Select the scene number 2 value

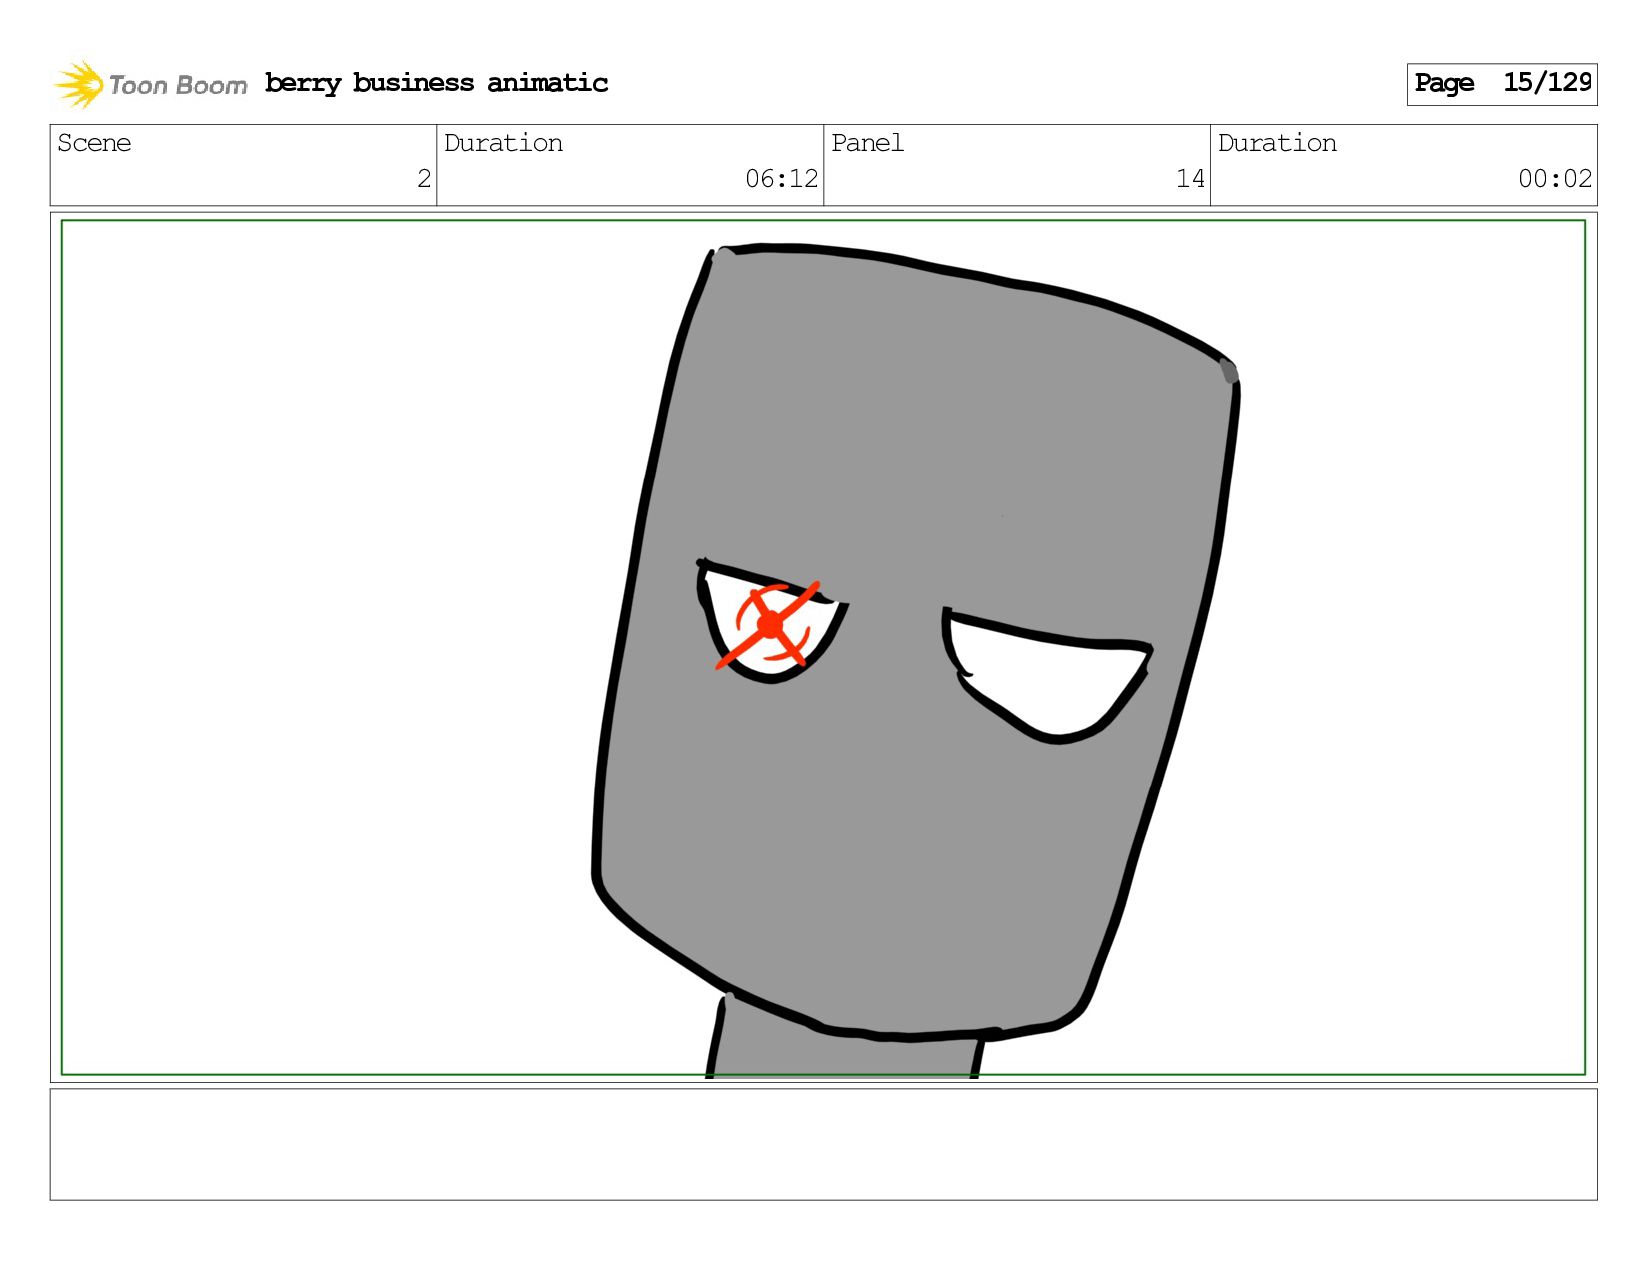click(424, 179)
